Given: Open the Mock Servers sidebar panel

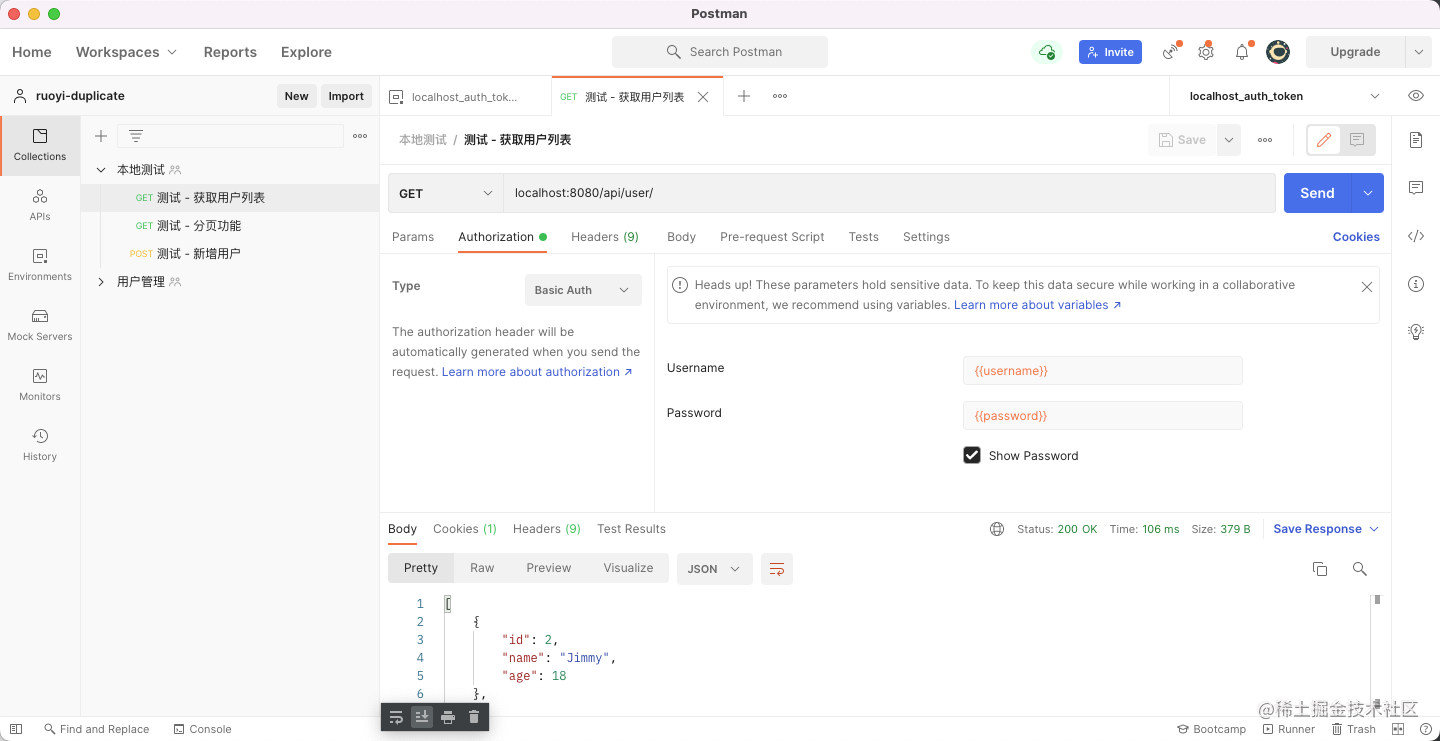Looking at the screenshot, I should (x=40, y=325).
